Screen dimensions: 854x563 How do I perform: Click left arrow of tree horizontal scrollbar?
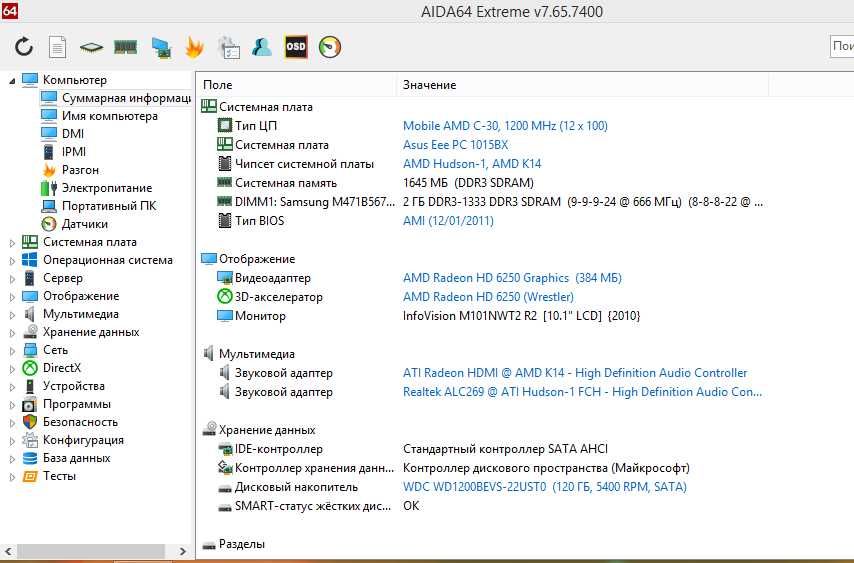(x=8, y=551)
